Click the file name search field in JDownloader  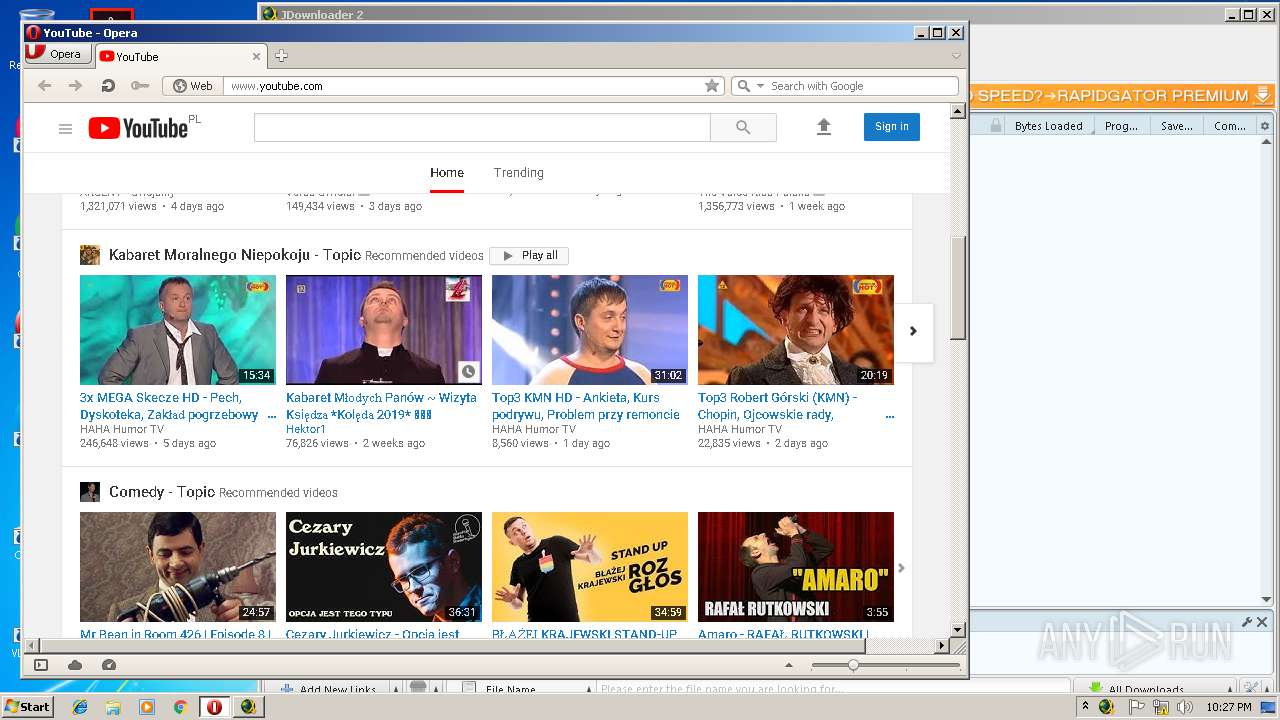tap(833, 689)
